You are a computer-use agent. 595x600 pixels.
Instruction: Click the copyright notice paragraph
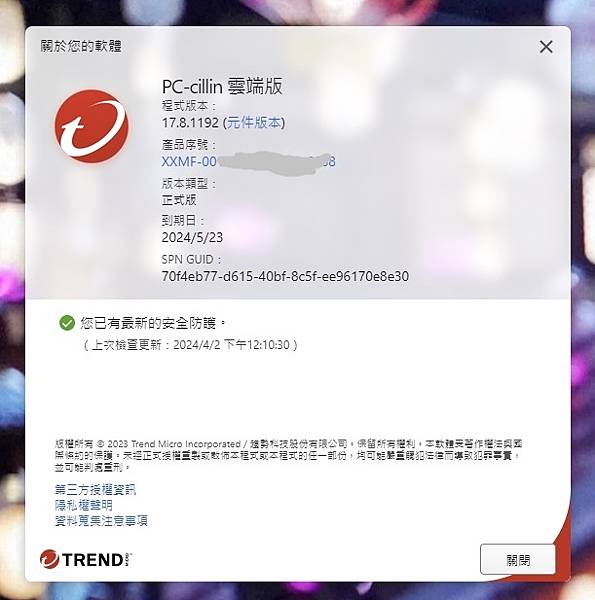pyautogui.click(x=289, y=455)
